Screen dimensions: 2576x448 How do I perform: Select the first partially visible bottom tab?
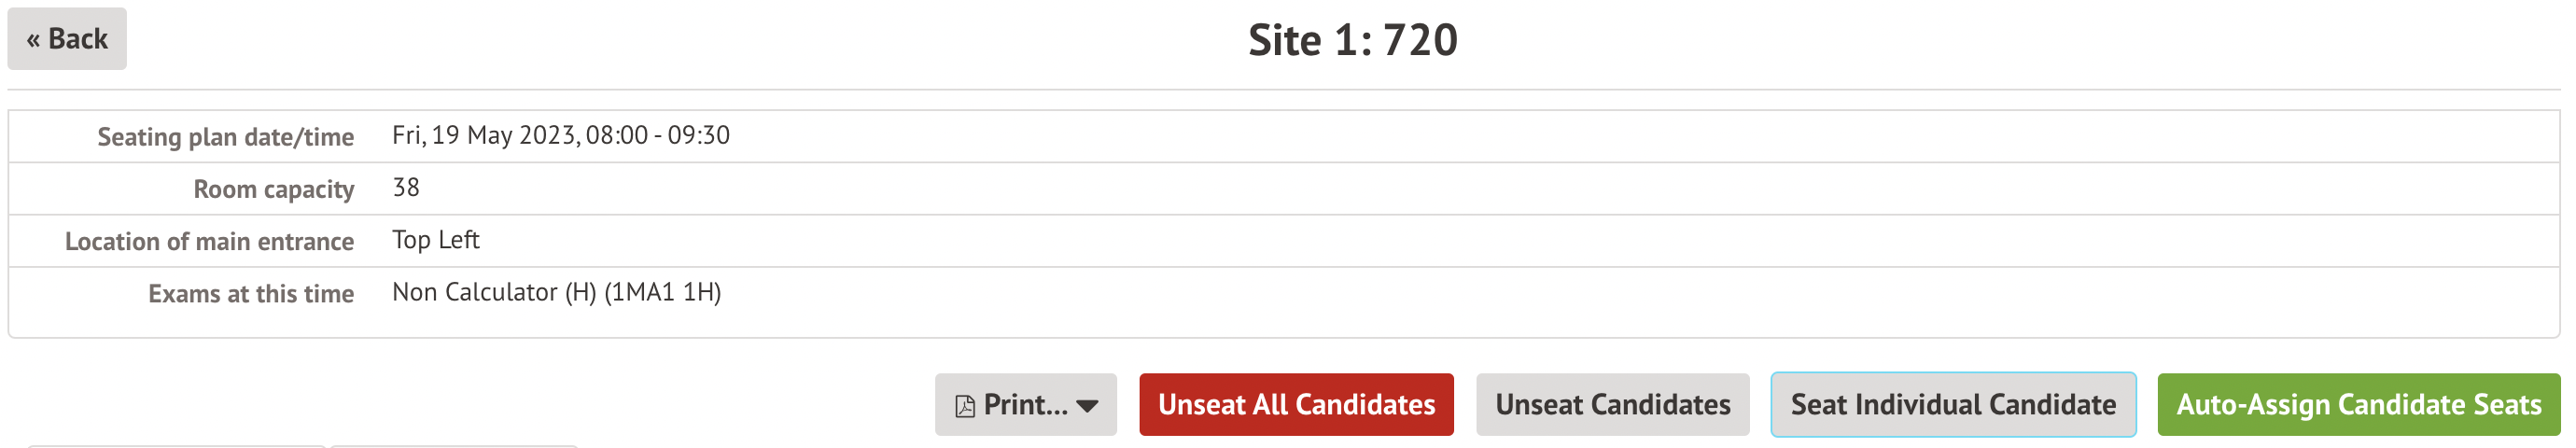click(176, 445)
